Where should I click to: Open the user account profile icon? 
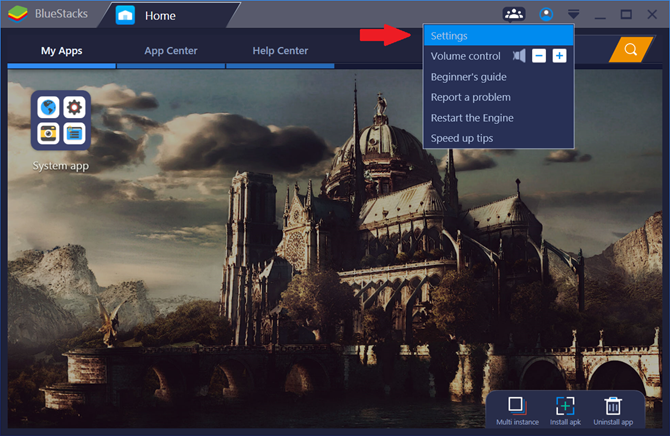click(x=546, y=15)
